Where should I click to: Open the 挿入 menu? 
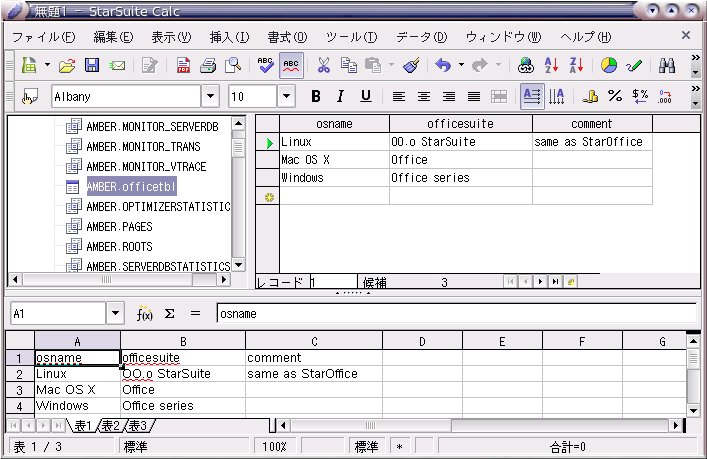pyautogui.click(x=230, y=37)
